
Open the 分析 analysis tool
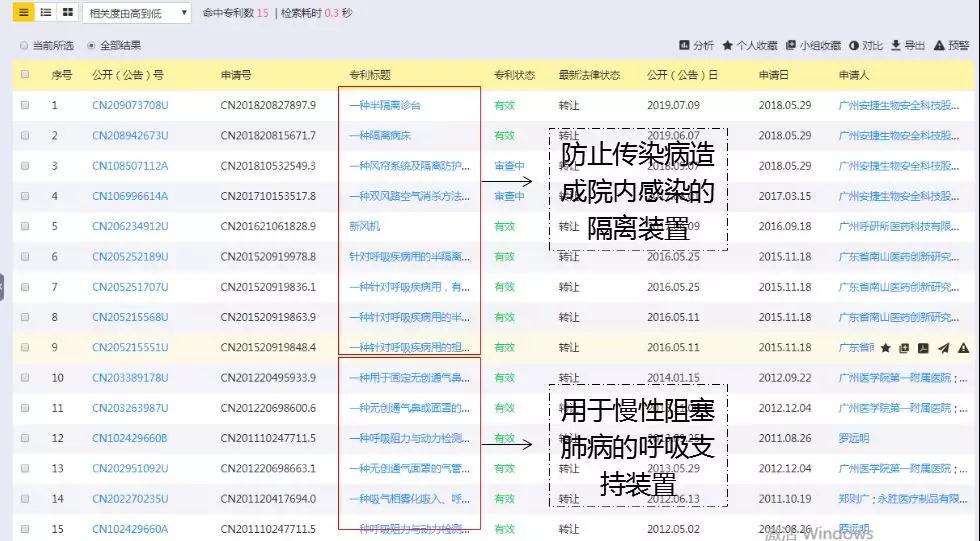(696, 45)
